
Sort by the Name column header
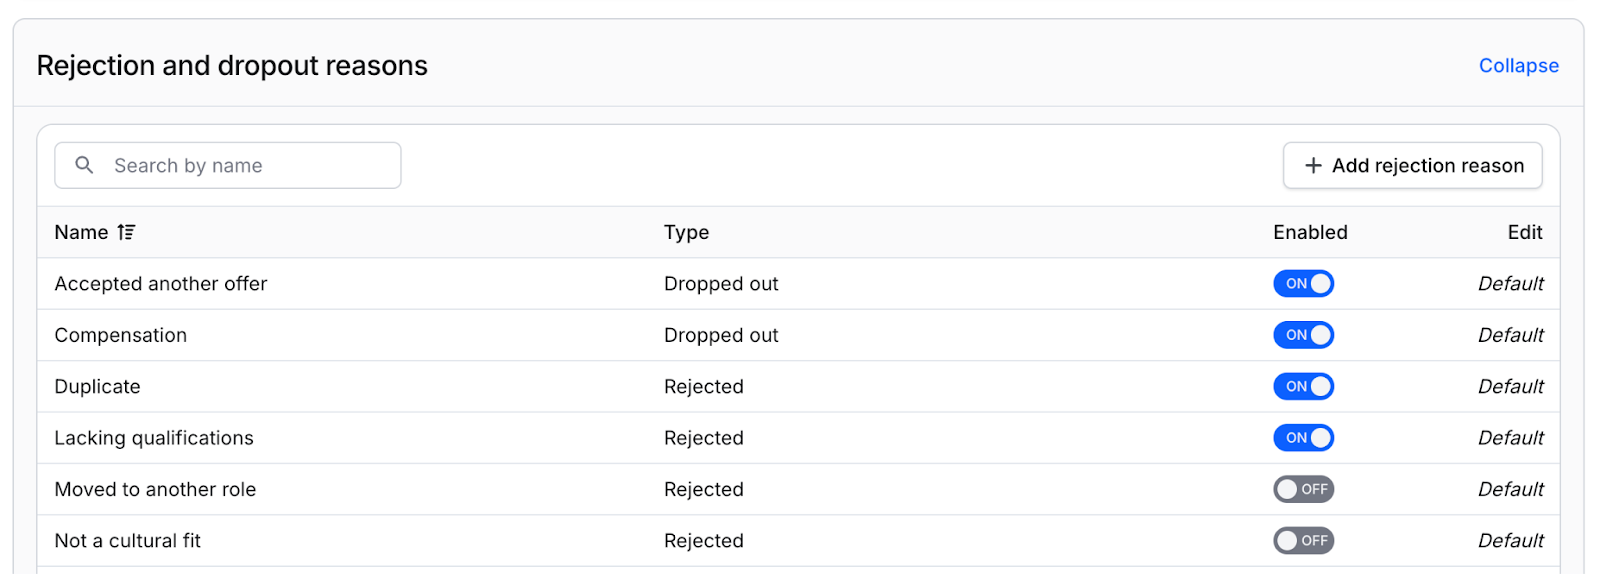(x=81, y=232)
